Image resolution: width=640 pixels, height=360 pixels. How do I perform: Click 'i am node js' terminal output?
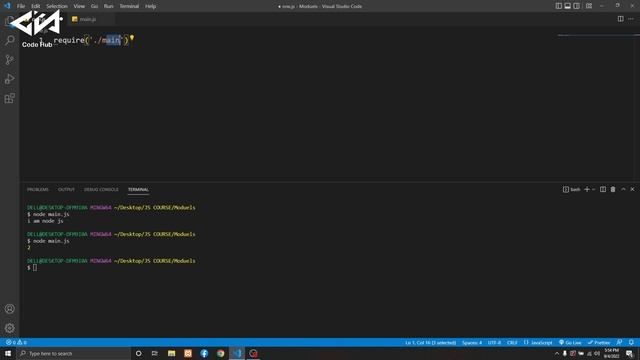click(45, 221)
